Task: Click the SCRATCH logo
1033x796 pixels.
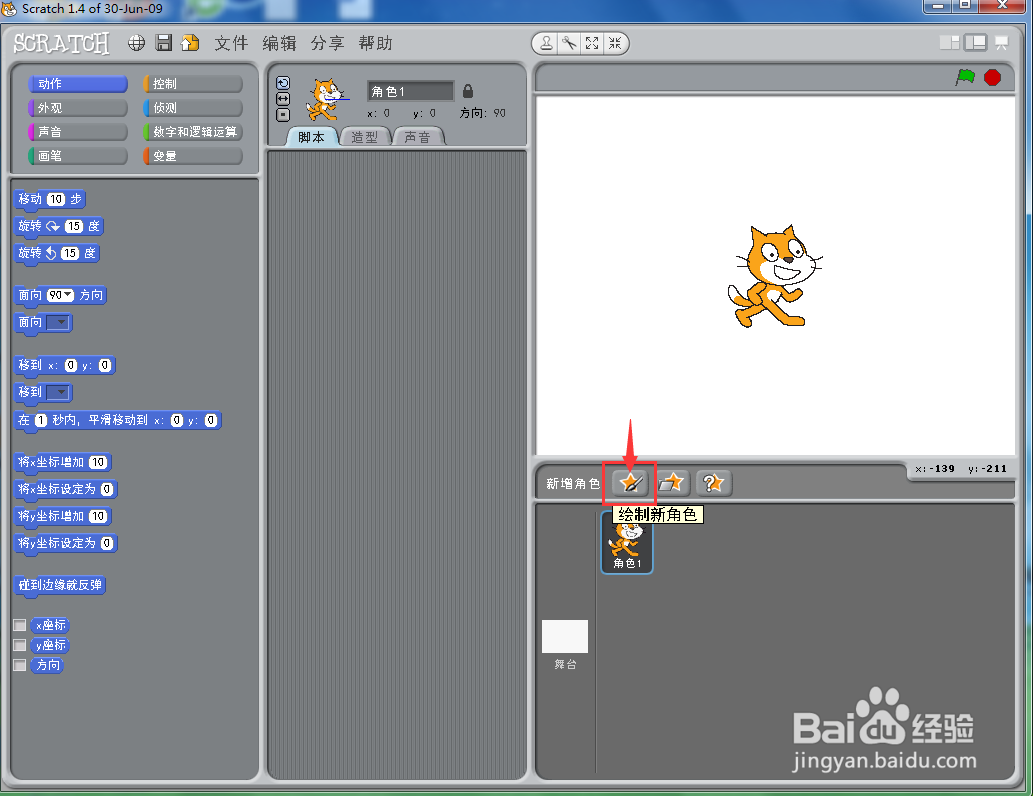Action: click(61, 43)
